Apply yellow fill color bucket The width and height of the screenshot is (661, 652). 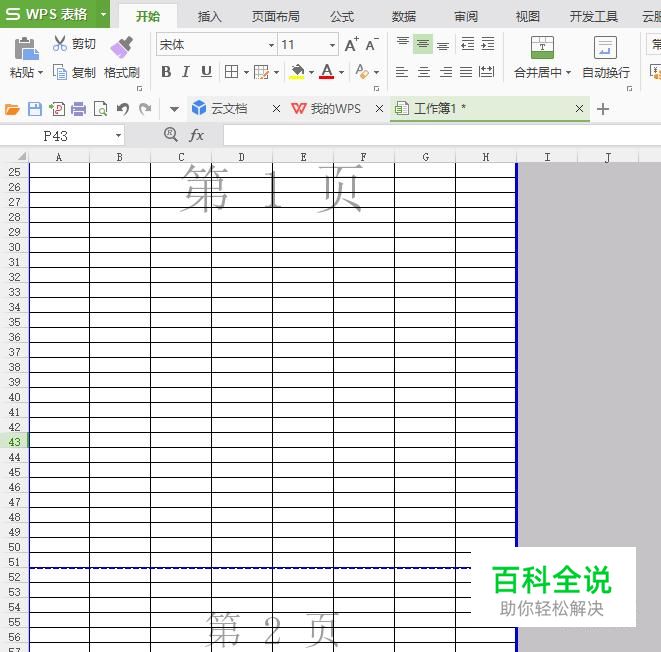click(297, 72)
